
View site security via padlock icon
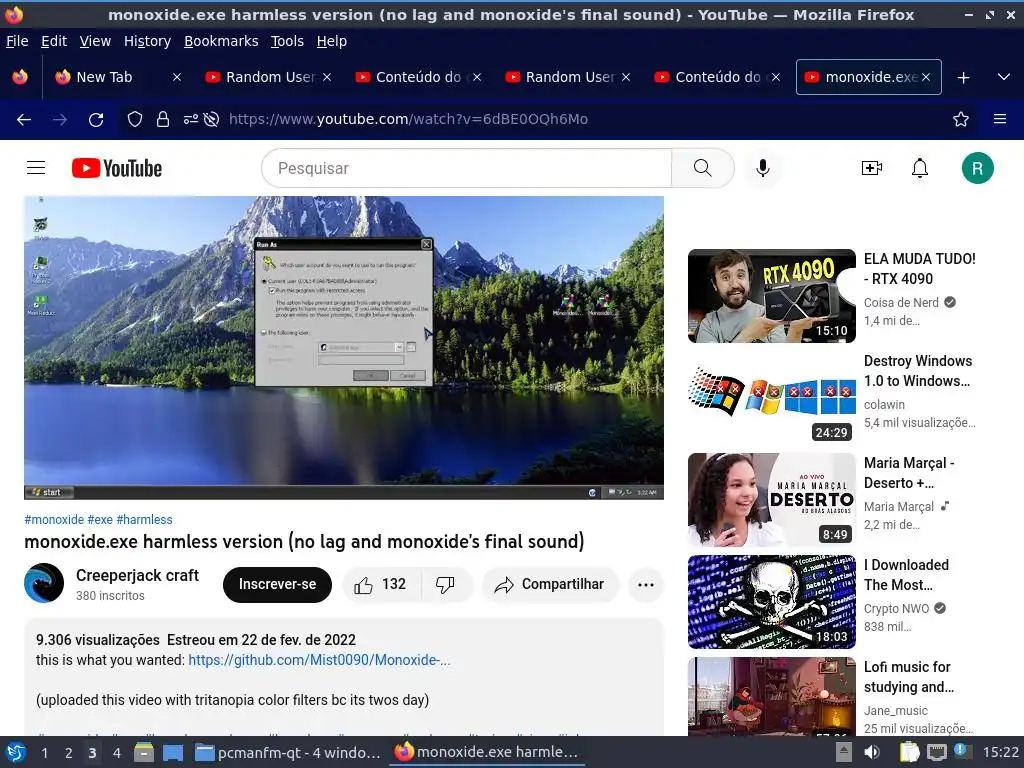pos(163,120)
